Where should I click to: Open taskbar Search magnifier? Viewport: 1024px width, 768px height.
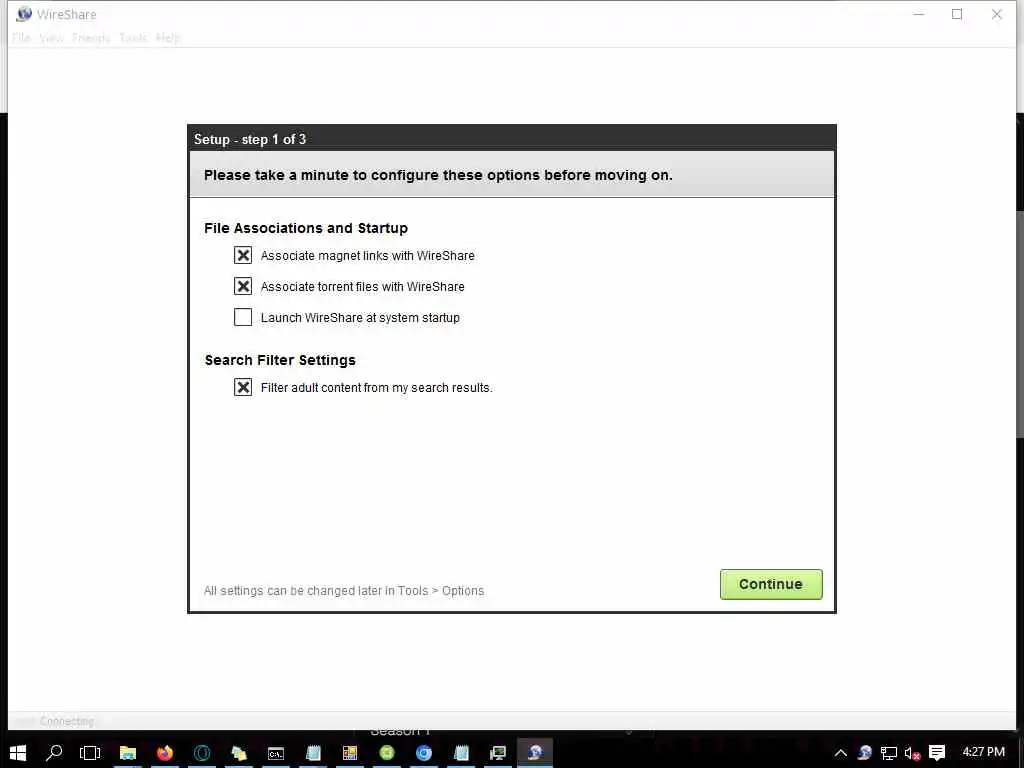[x=54, y=753]
